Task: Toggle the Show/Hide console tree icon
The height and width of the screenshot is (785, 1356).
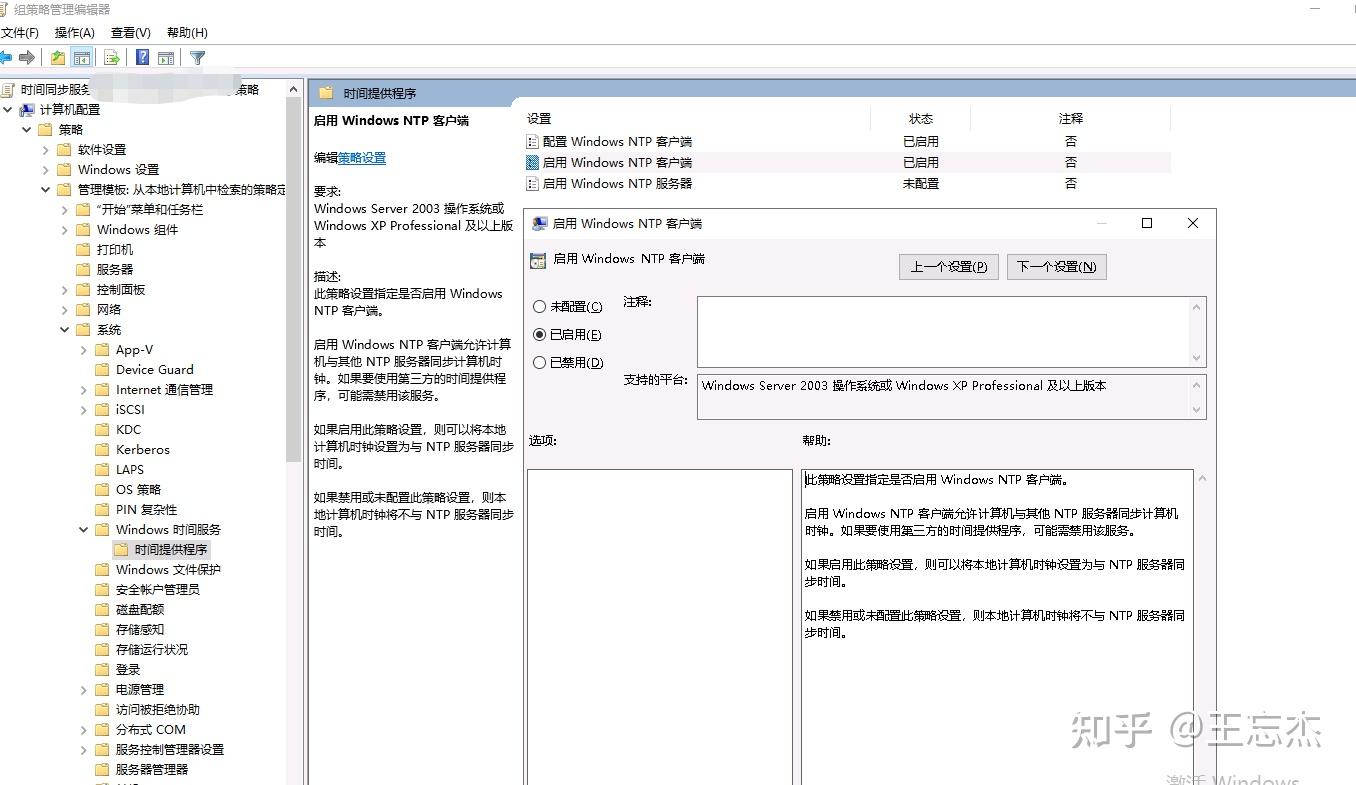Action: coord(82,58)
